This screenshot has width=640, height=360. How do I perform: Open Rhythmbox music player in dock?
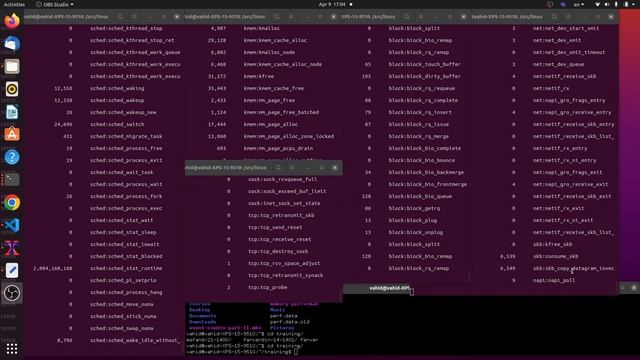(x=12, y=89)
